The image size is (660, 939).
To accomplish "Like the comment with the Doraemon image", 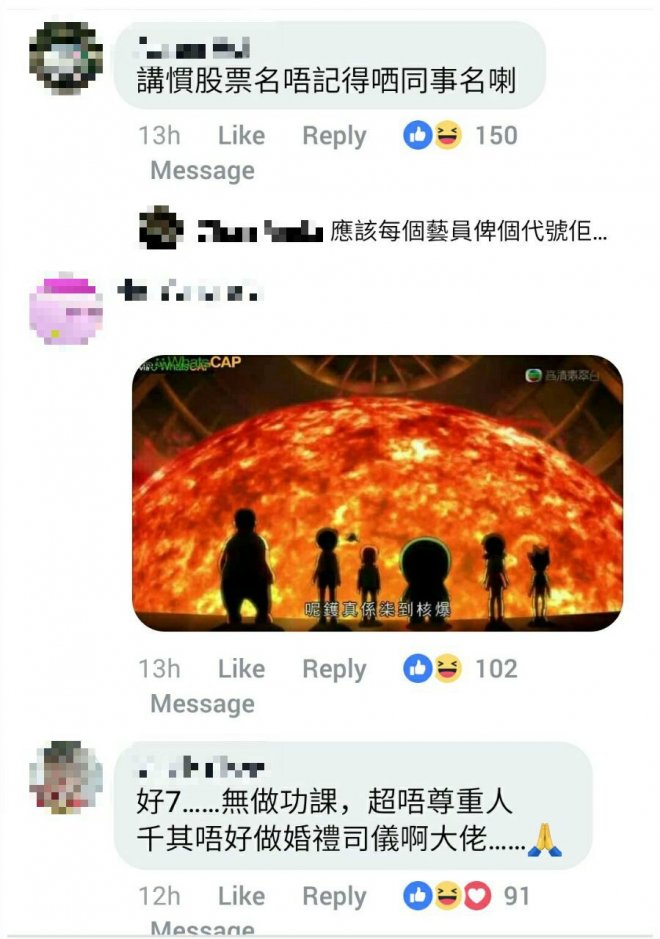I will tap(241, 668).
